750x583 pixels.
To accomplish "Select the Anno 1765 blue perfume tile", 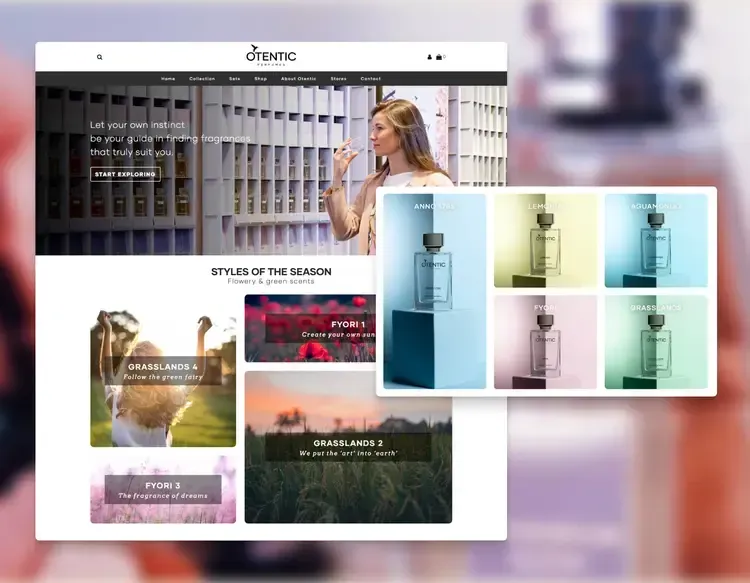I will [x=434, y=291].
